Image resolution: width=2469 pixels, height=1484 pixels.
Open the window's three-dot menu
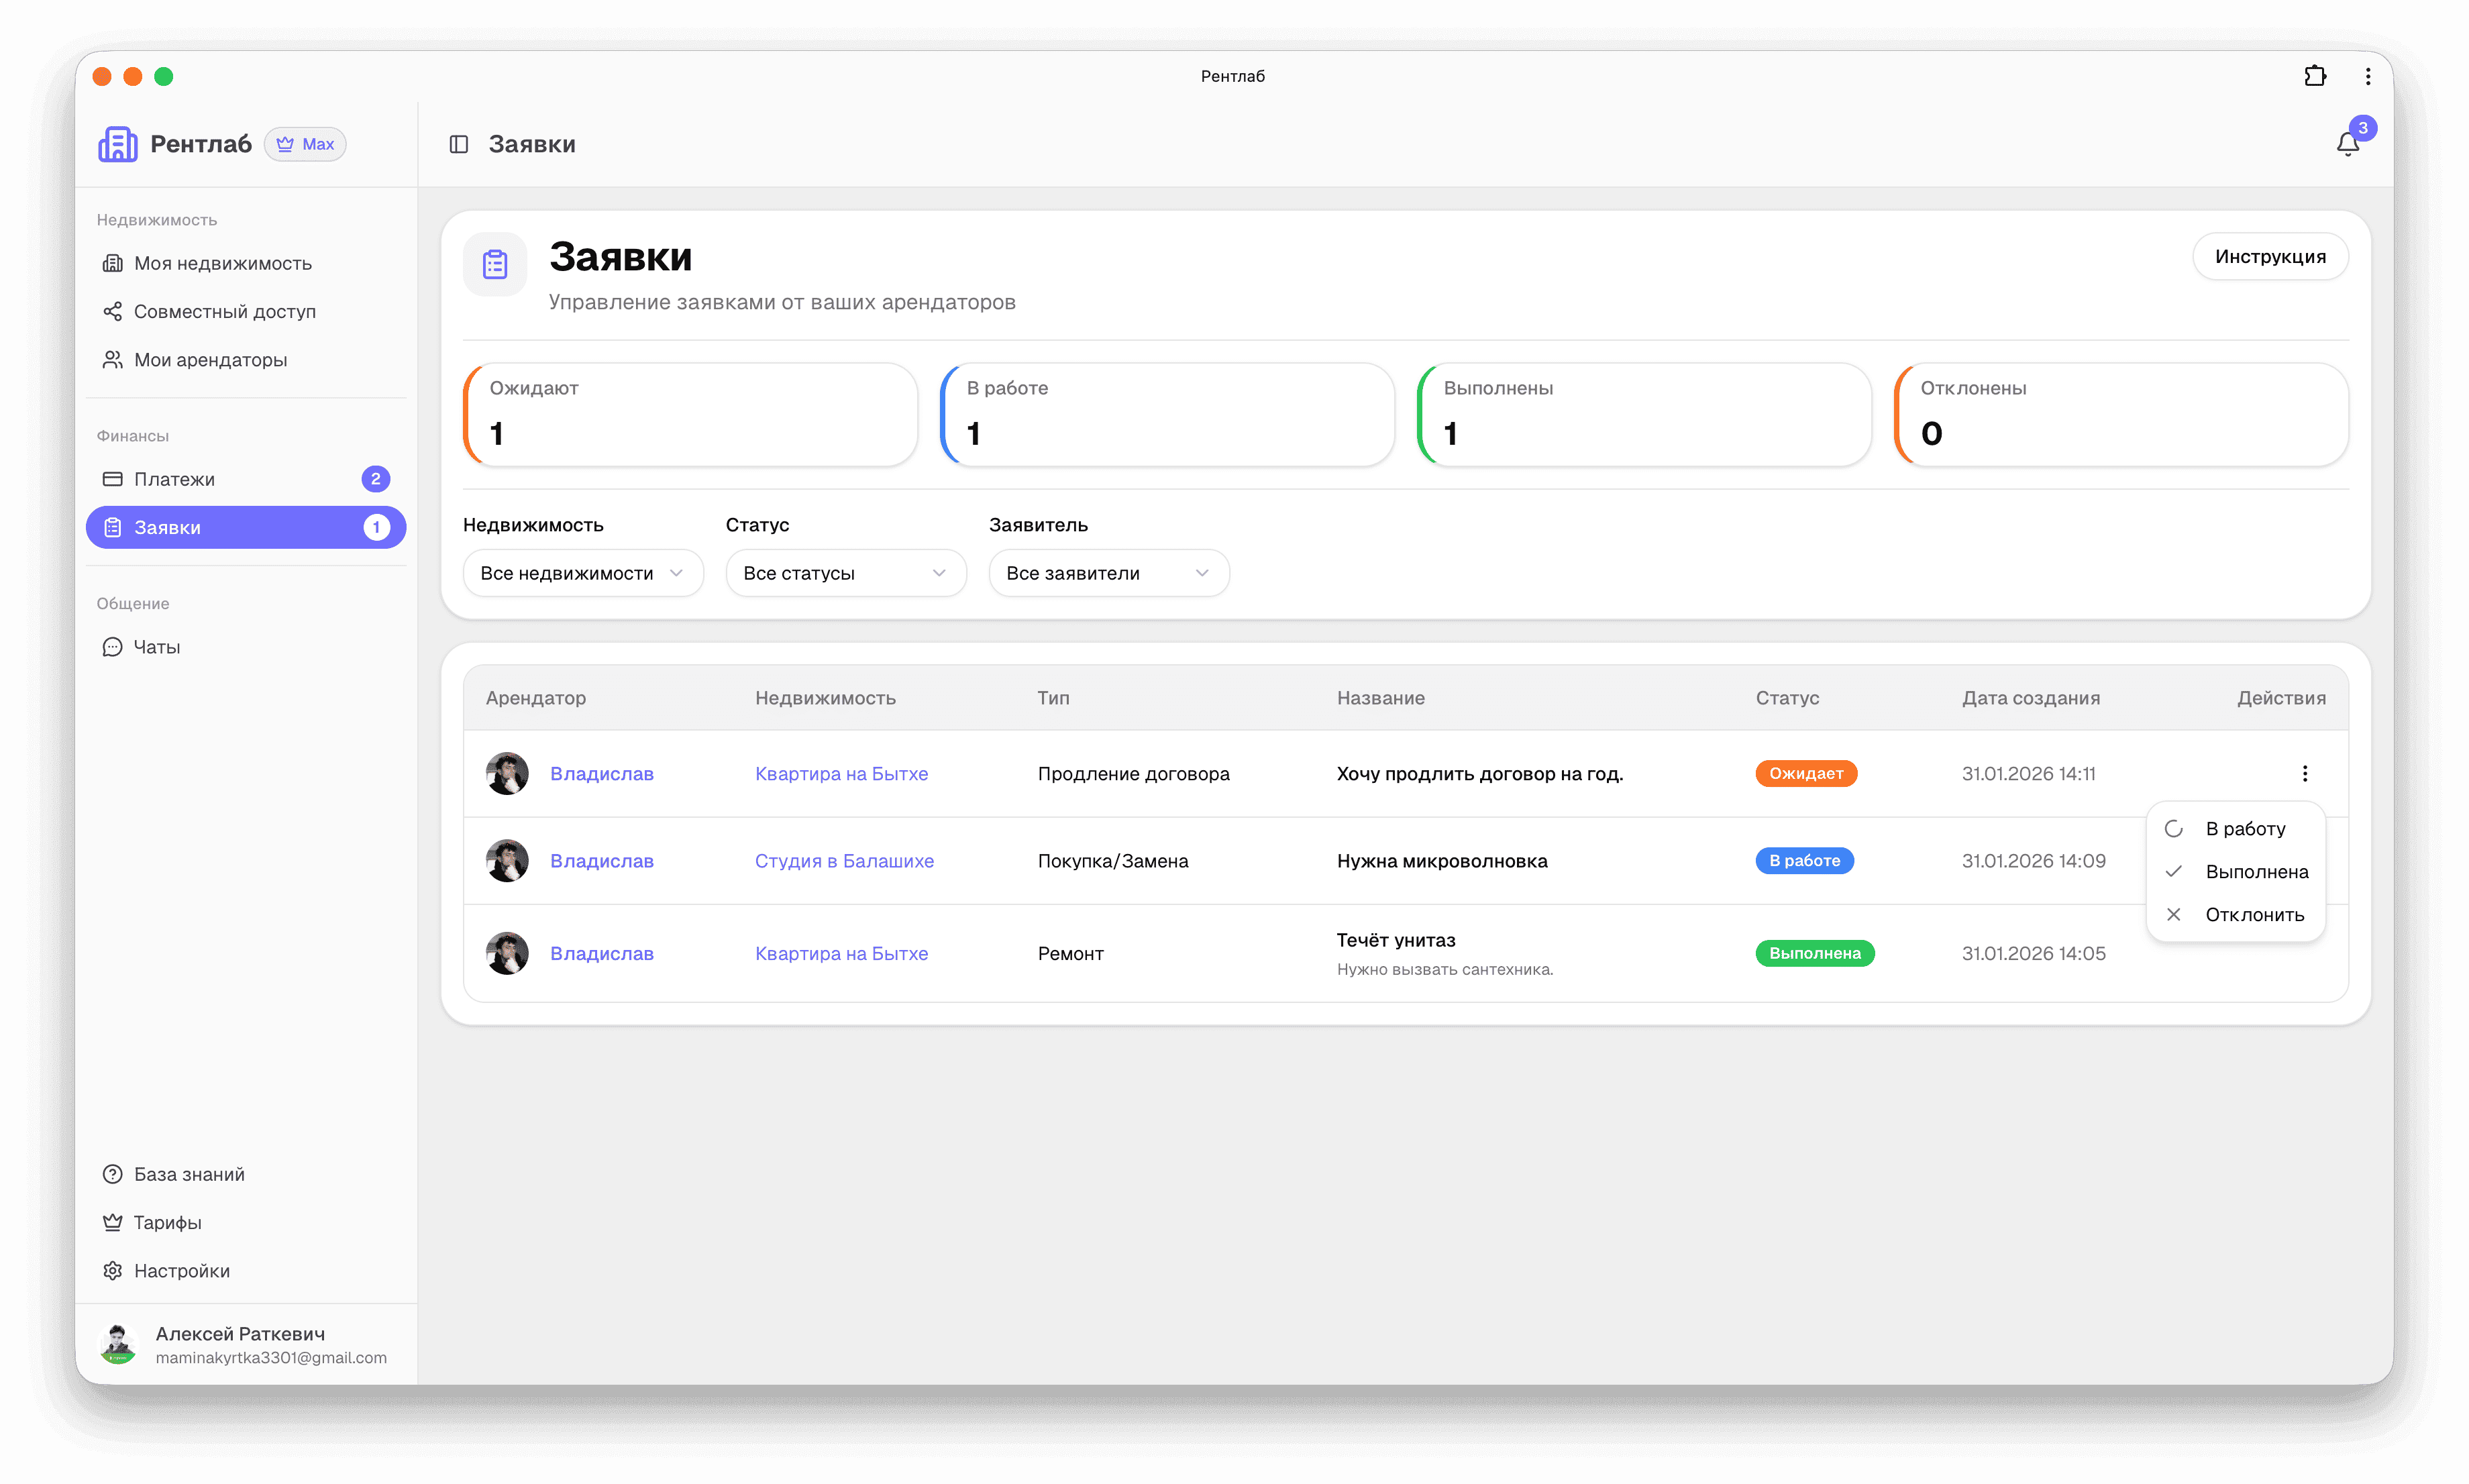pos(2367,76)
